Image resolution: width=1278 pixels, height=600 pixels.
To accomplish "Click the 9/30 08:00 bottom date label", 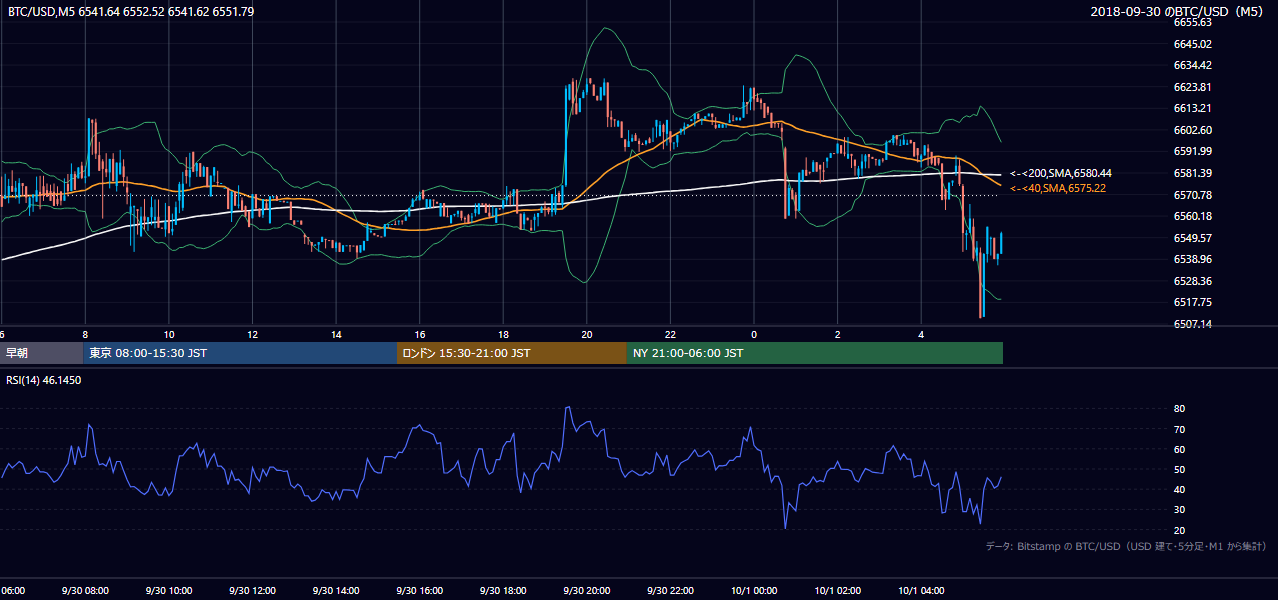I will pyautogui.click(x=84, y=591).
